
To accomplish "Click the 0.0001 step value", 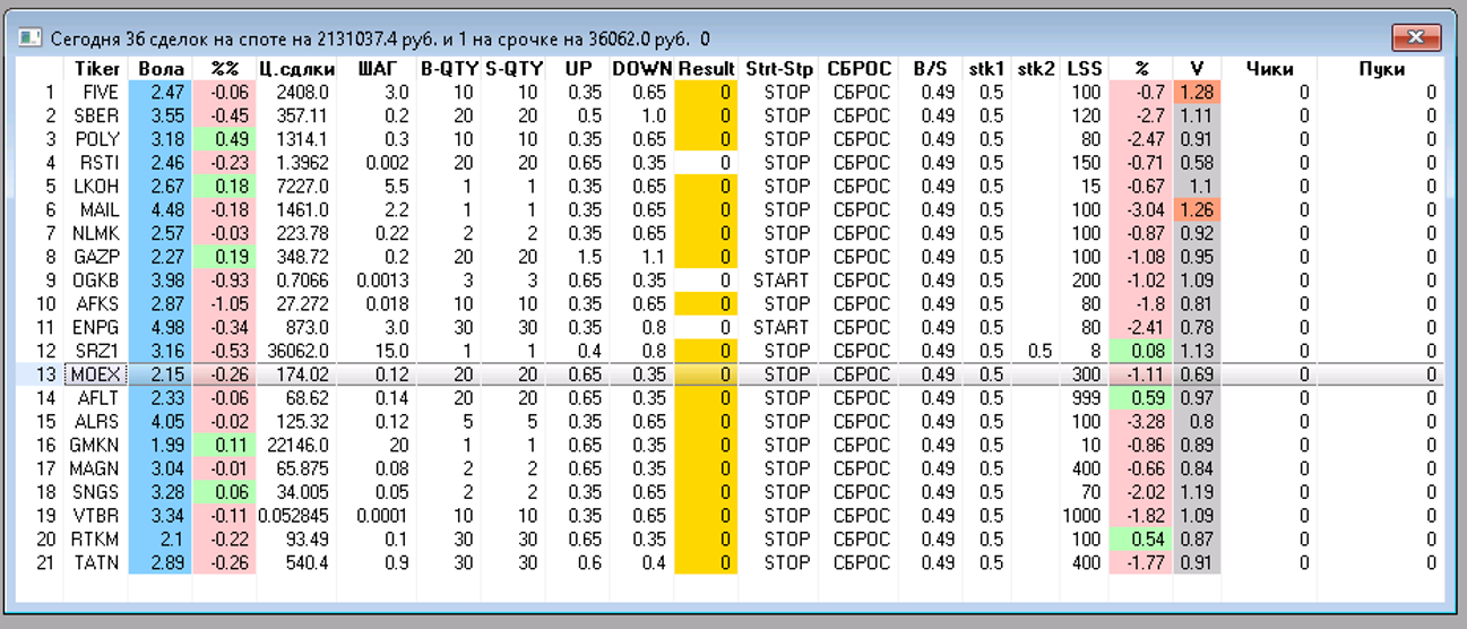I will coord(382,515).
